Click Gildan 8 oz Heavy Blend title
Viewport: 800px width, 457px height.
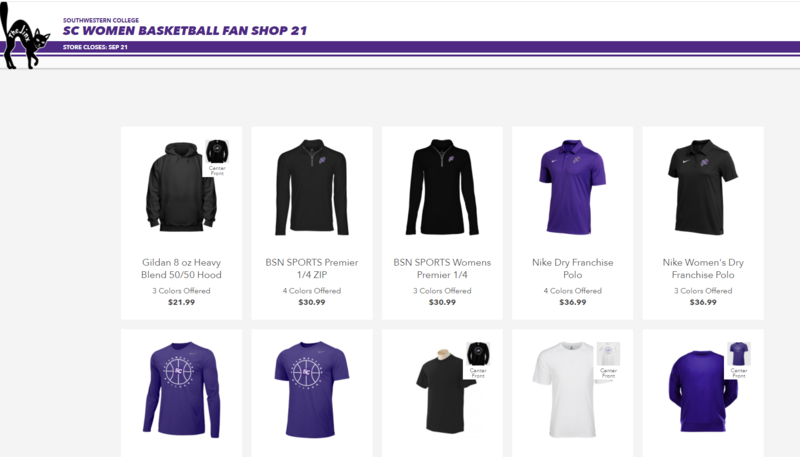coord(181,268)
